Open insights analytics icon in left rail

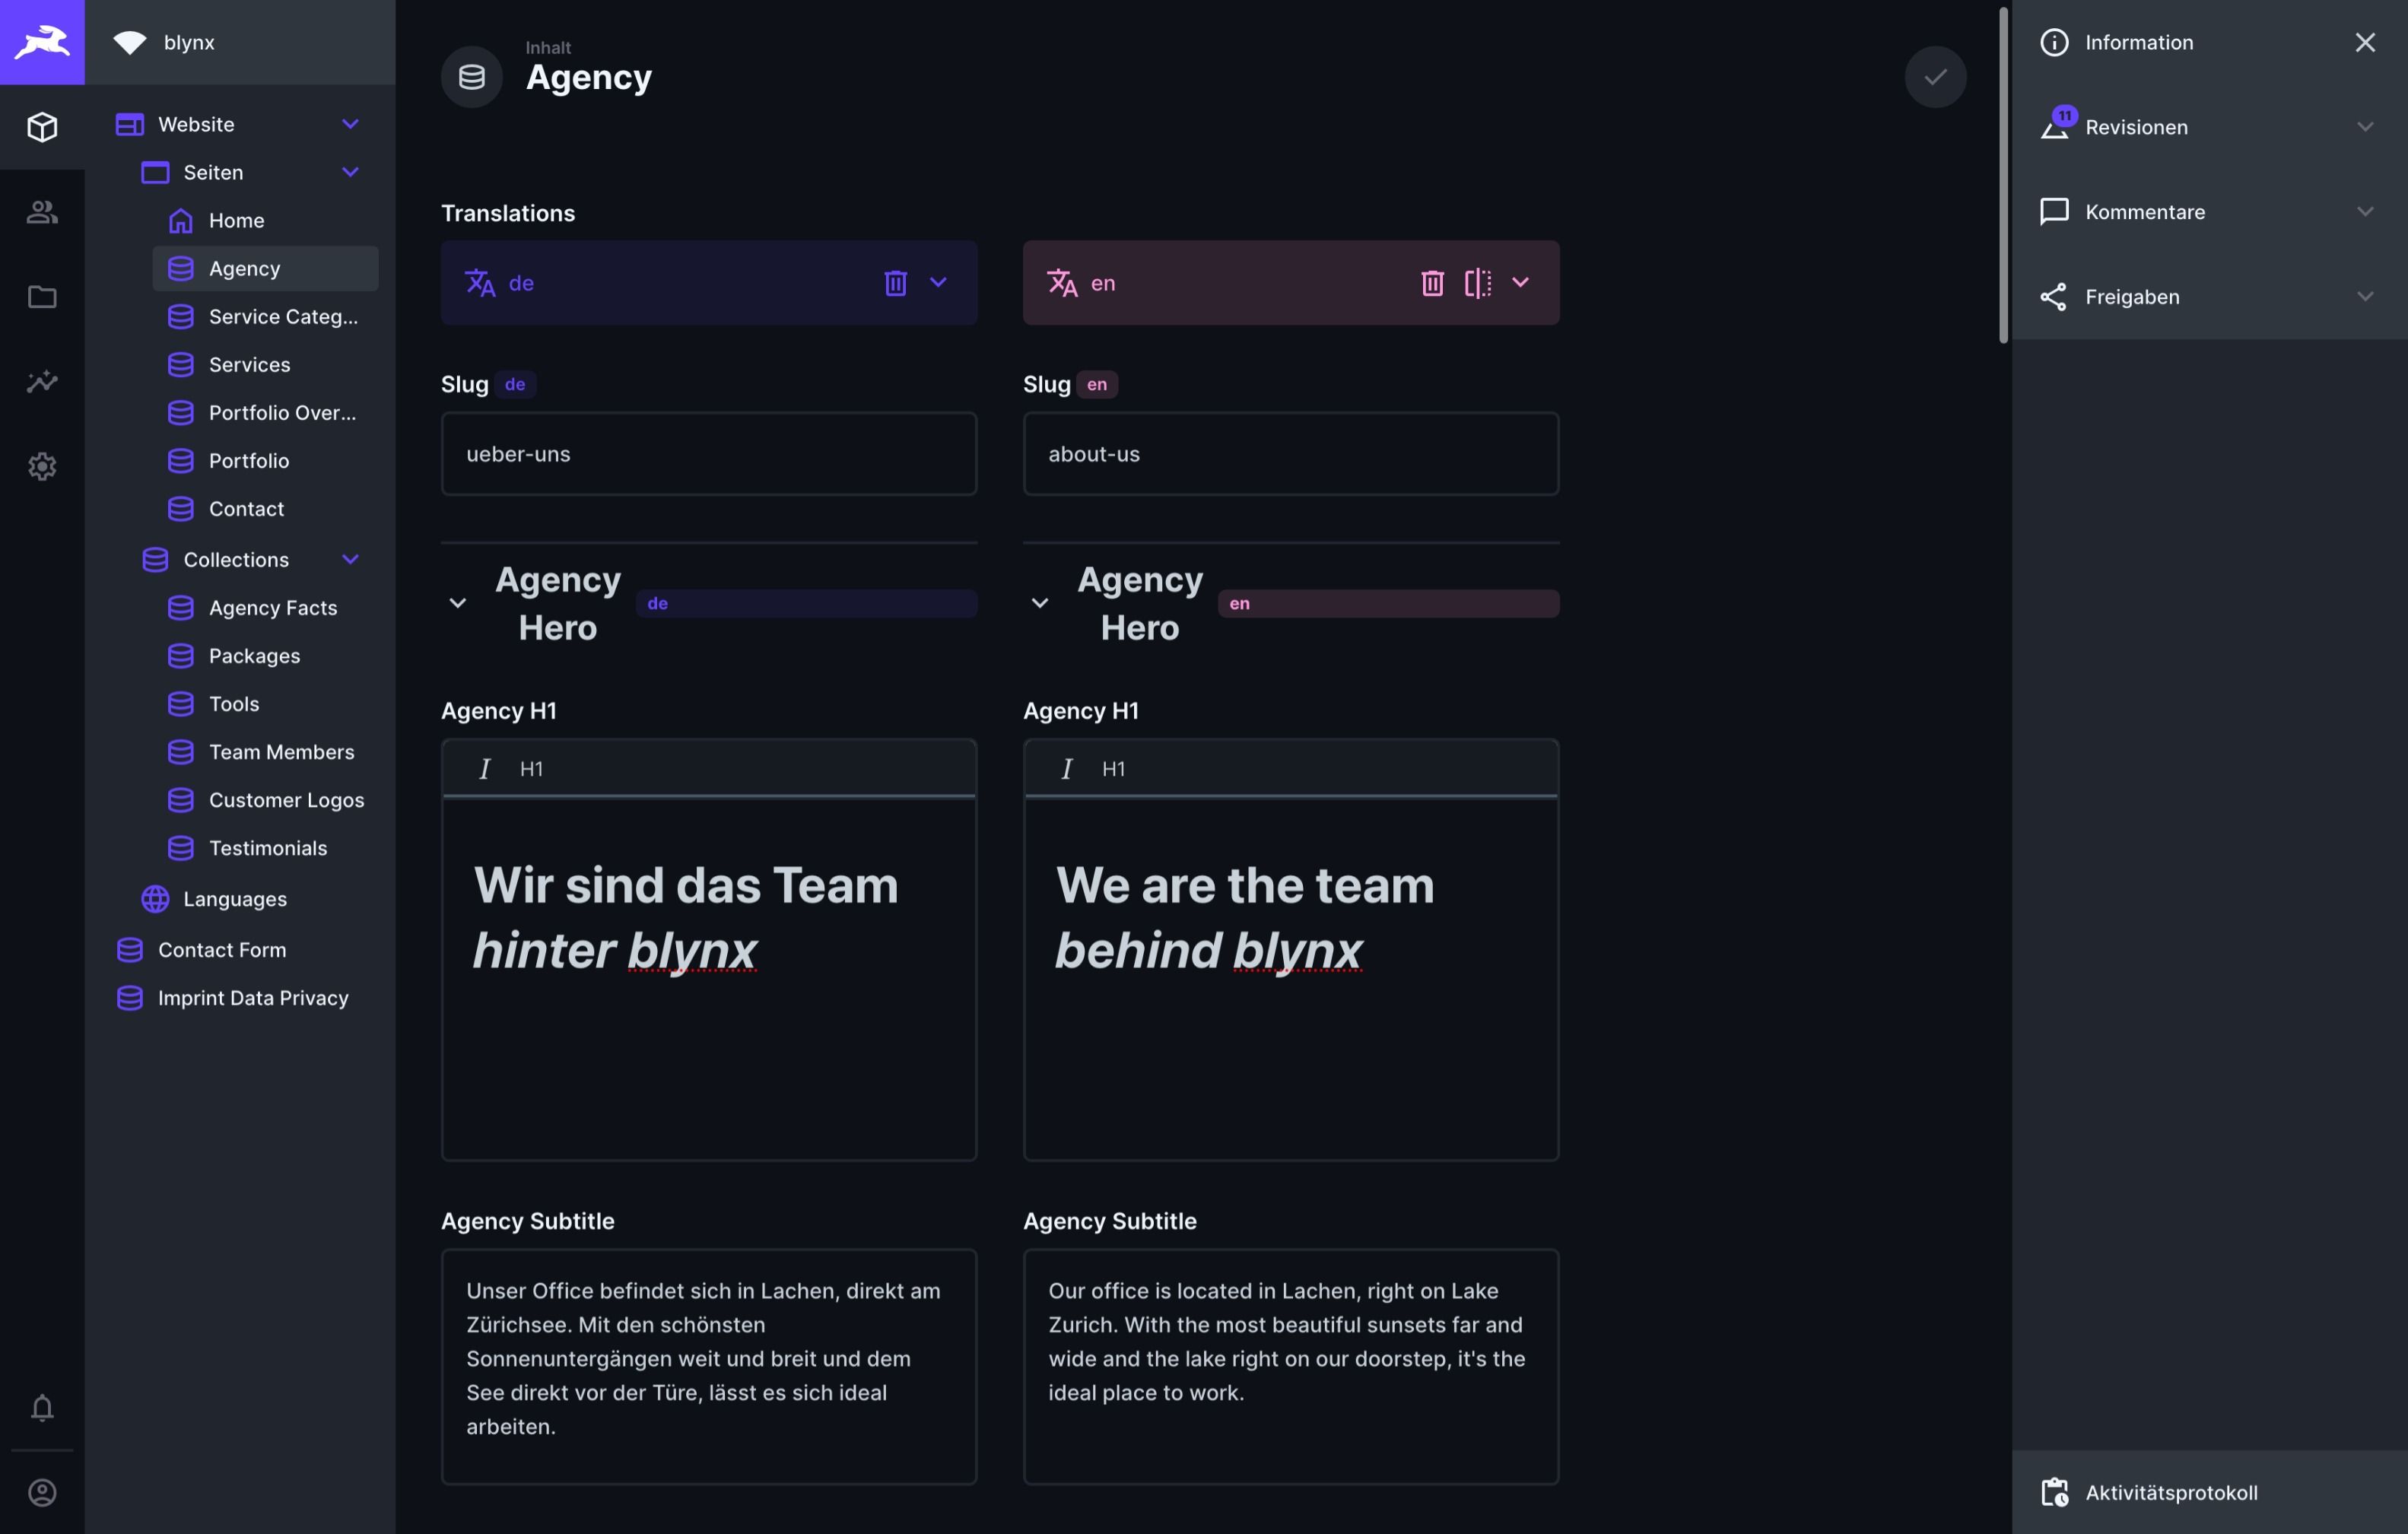42,382
